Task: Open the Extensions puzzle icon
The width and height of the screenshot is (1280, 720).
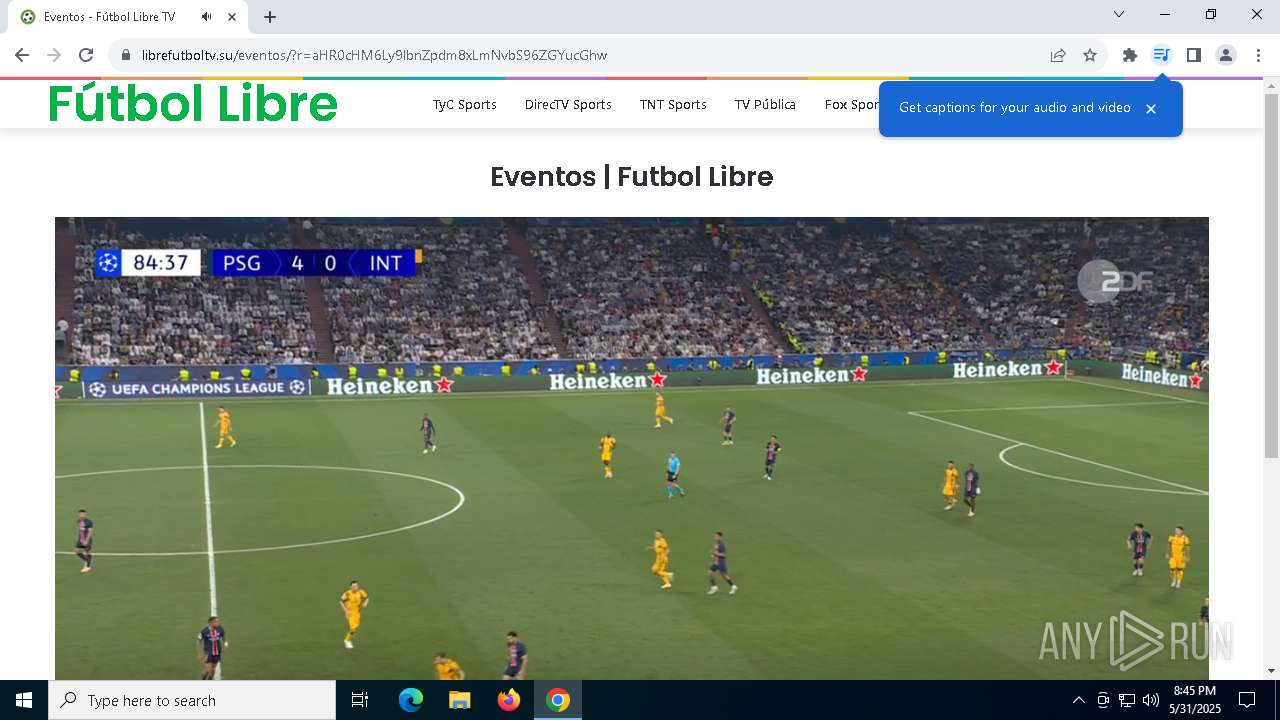Action: pos(1130,55)
